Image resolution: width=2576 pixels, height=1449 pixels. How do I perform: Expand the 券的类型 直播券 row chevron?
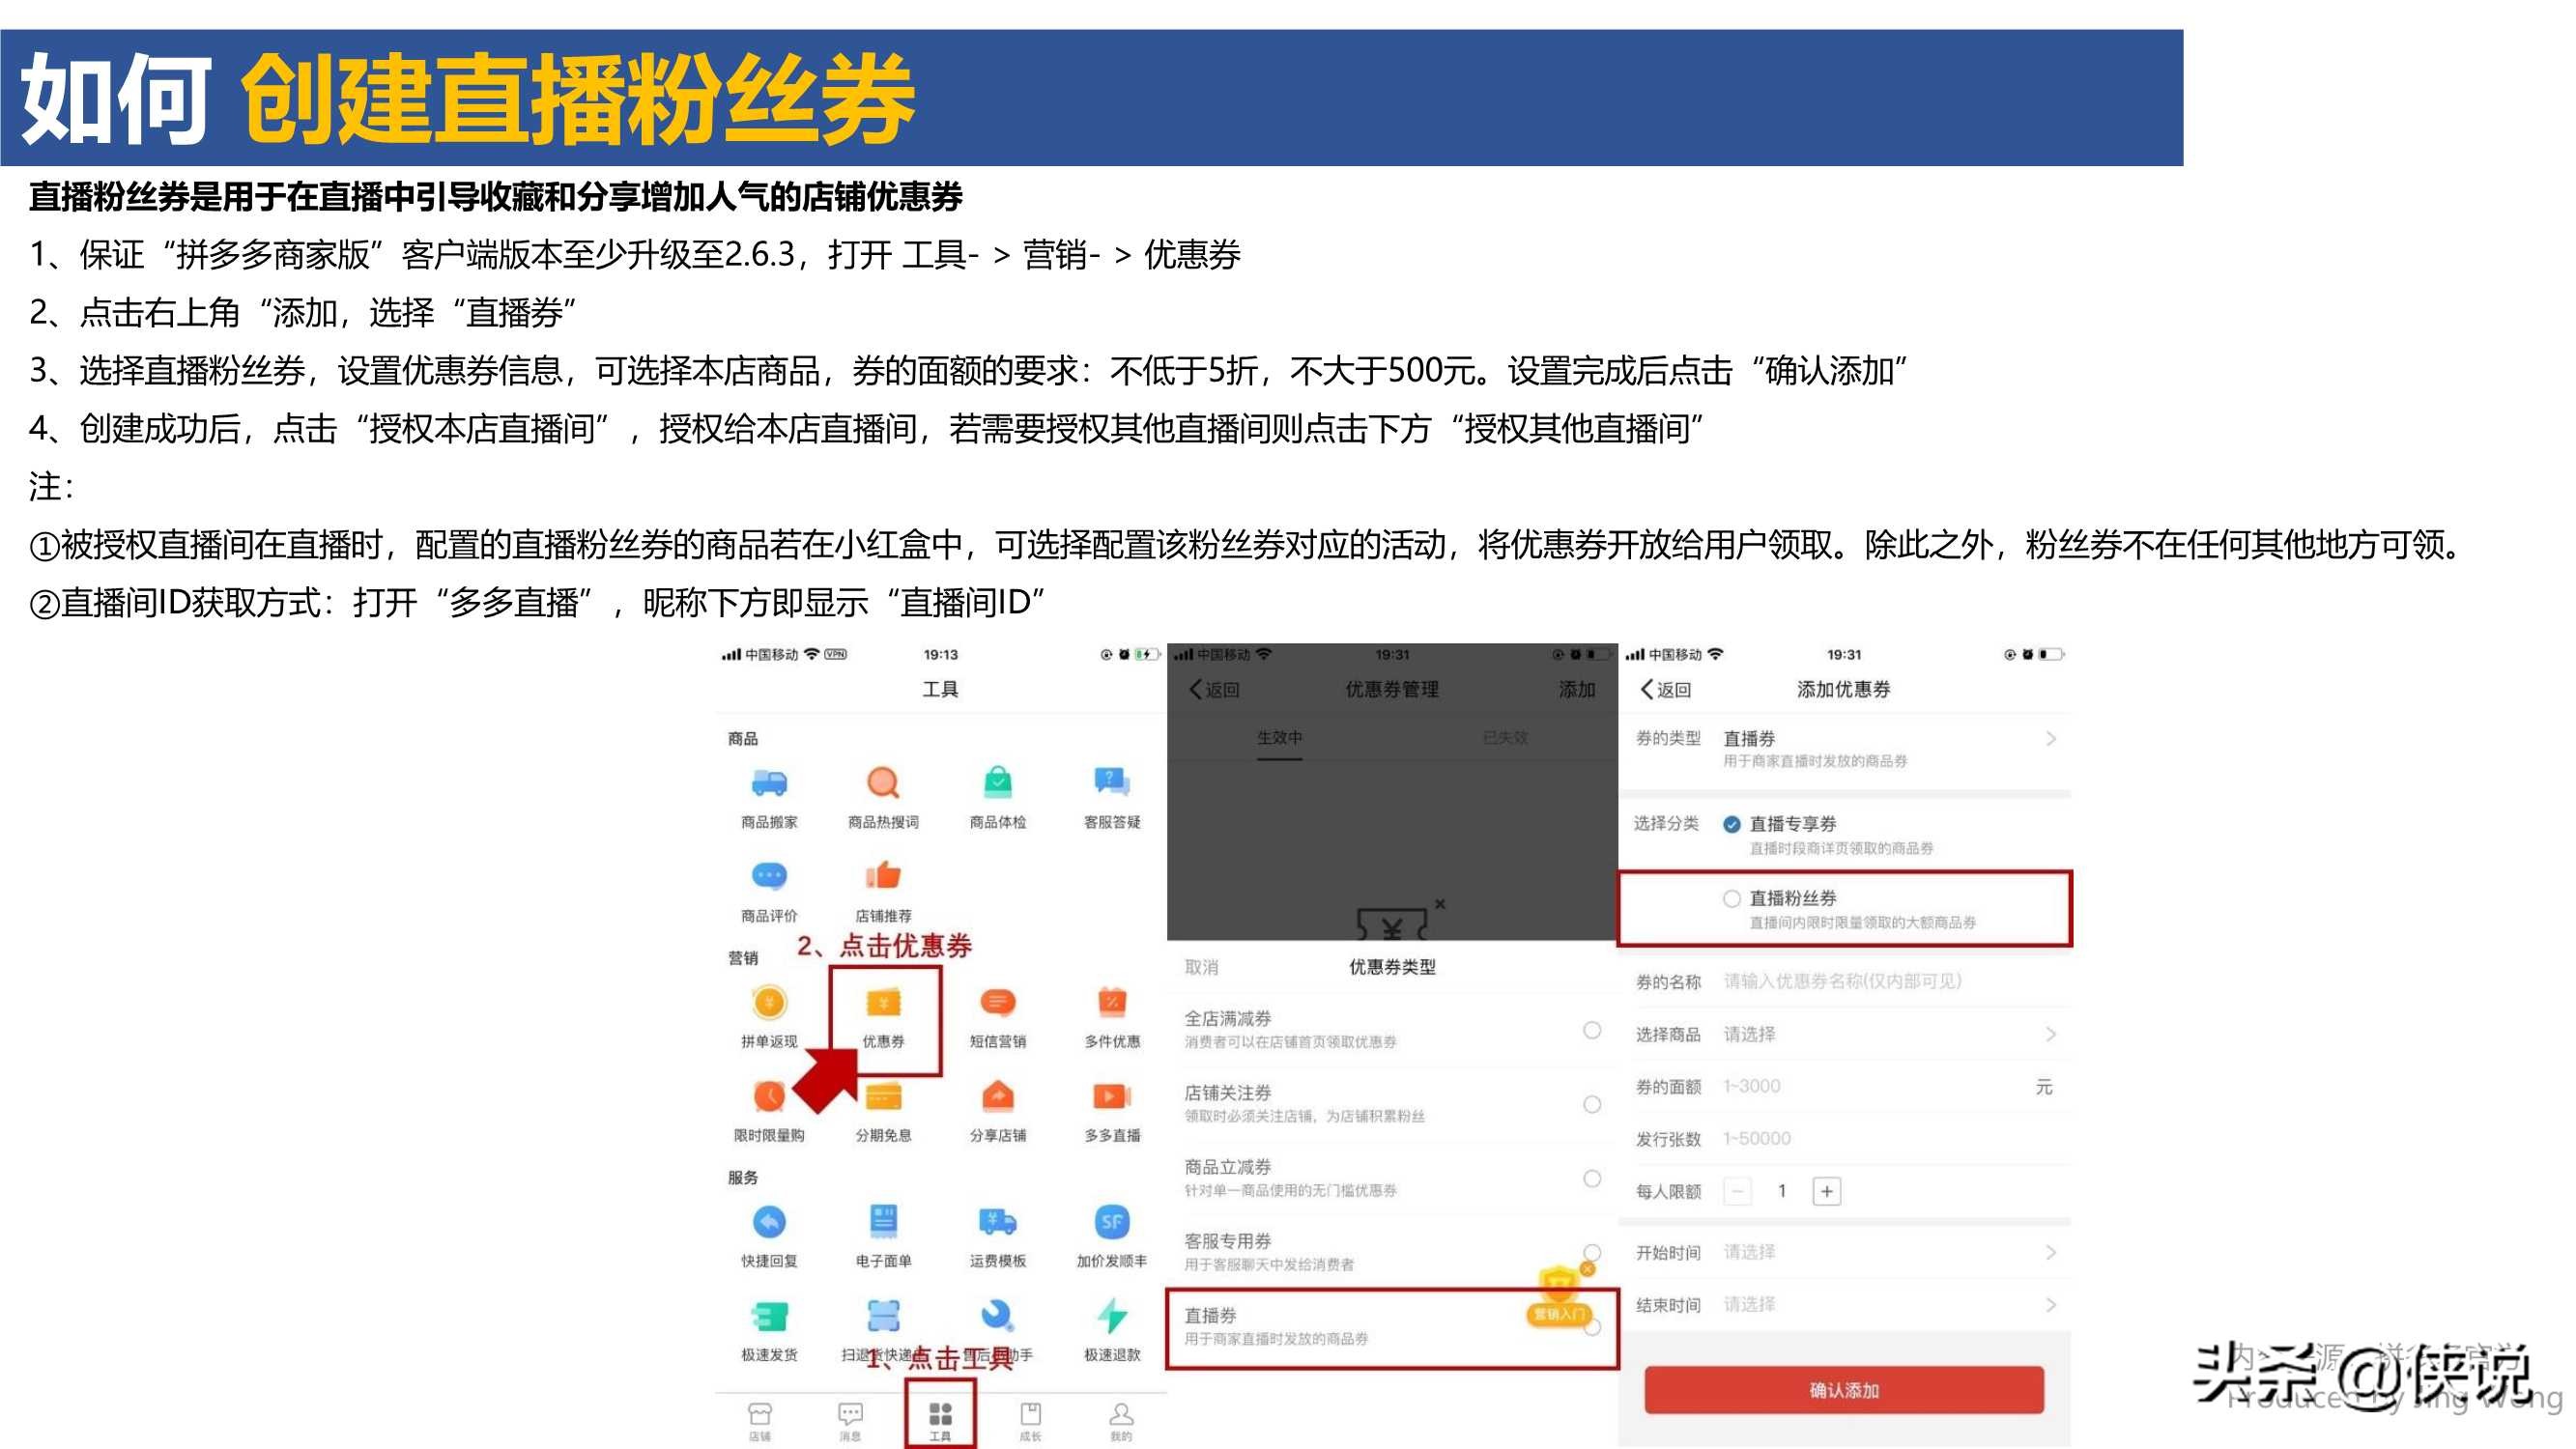click(2050, 739)
